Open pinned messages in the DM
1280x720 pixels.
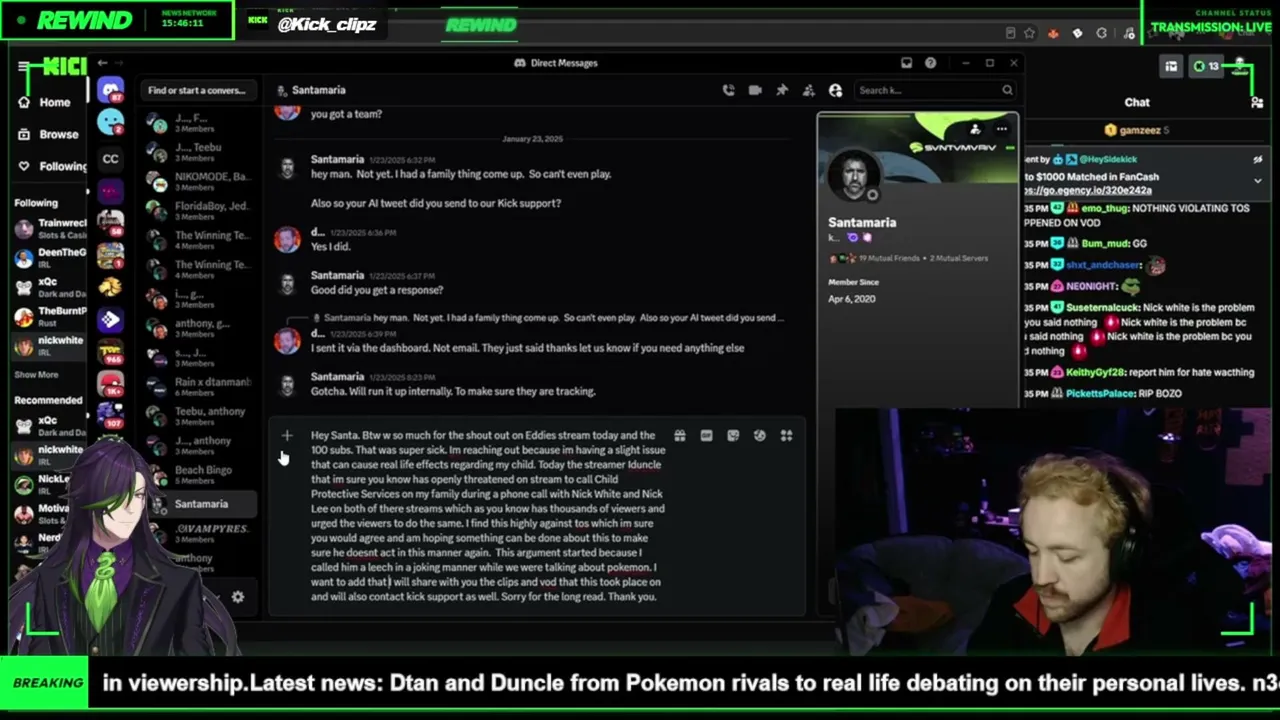782,90
